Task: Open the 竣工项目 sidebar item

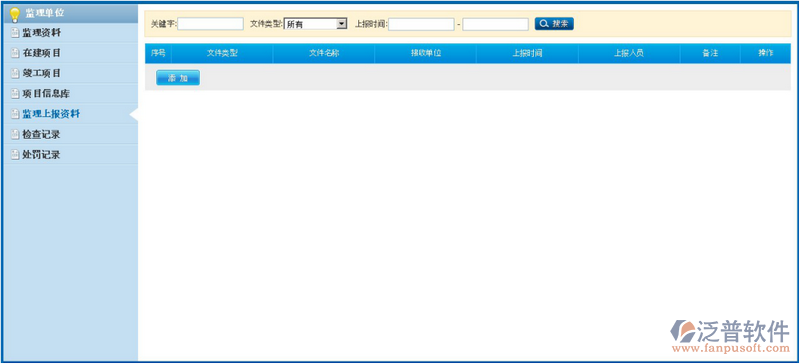Action: (70, 74)
